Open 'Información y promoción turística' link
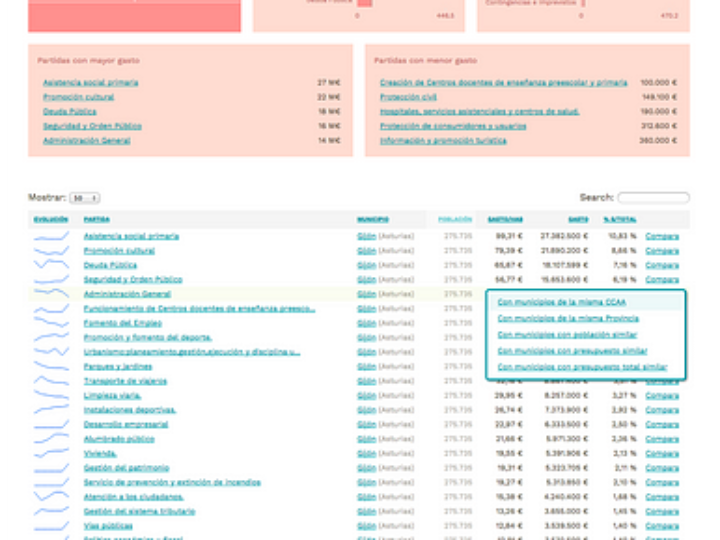 [443, 141]
